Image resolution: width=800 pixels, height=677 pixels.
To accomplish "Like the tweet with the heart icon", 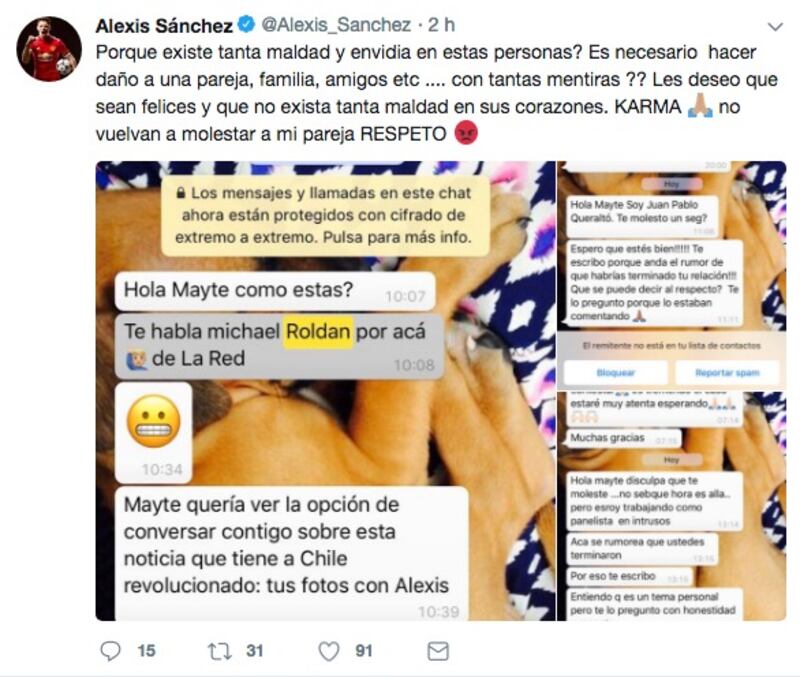I will click(329, 651).
